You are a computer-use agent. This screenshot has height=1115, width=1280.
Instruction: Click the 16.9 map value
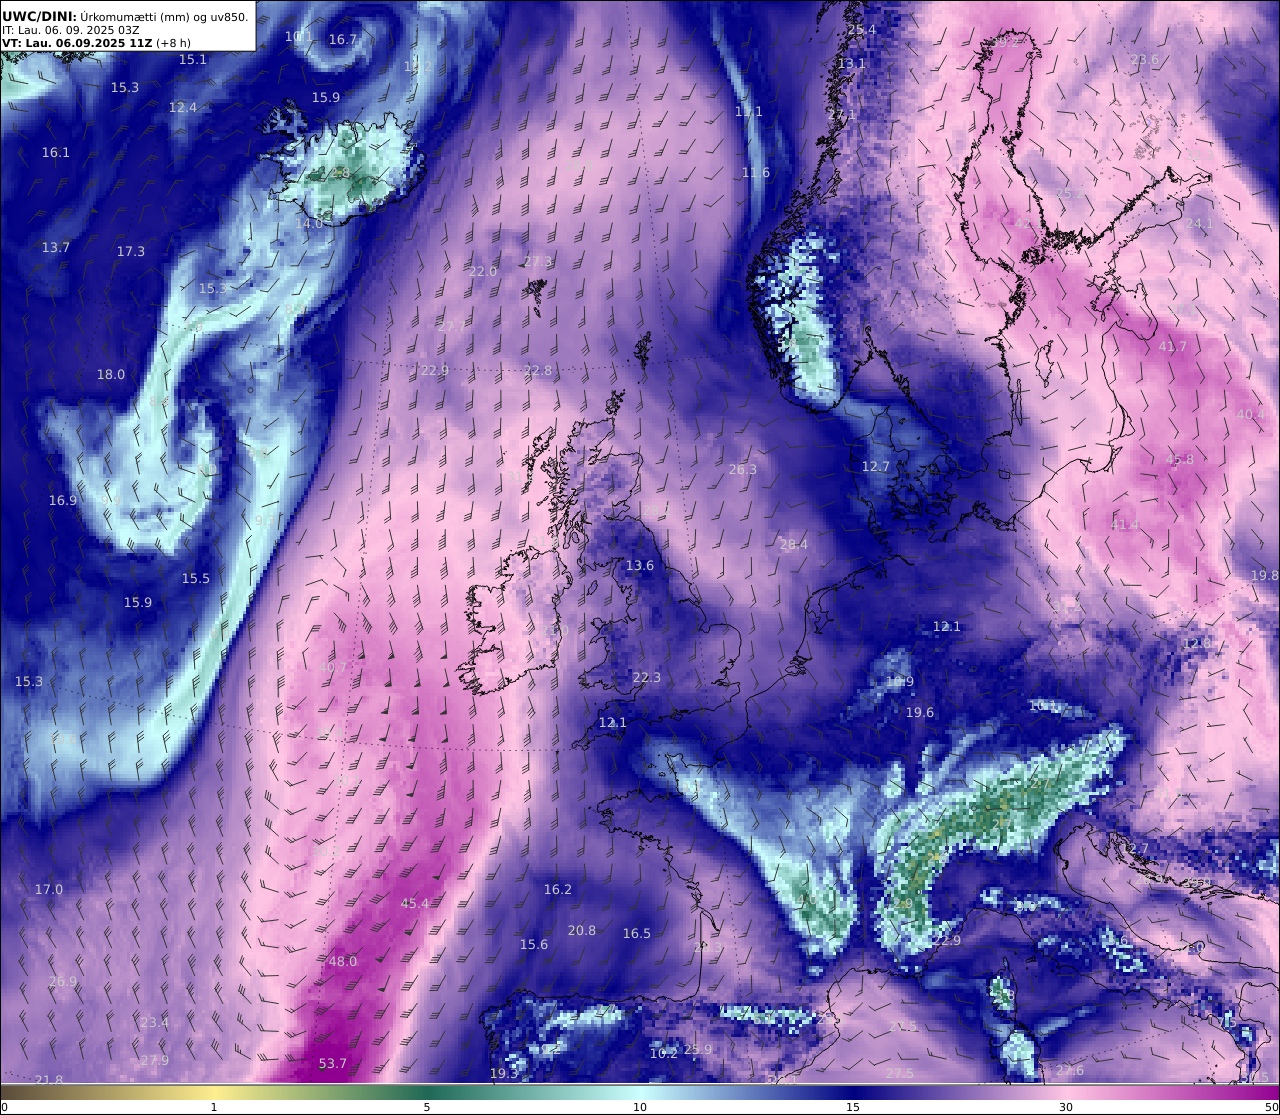pyautogui.click(x=63, y=500)
